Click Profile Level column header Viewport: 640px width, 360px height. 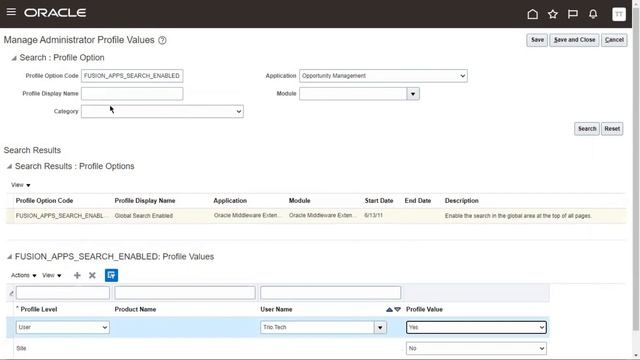click(39, 310)
